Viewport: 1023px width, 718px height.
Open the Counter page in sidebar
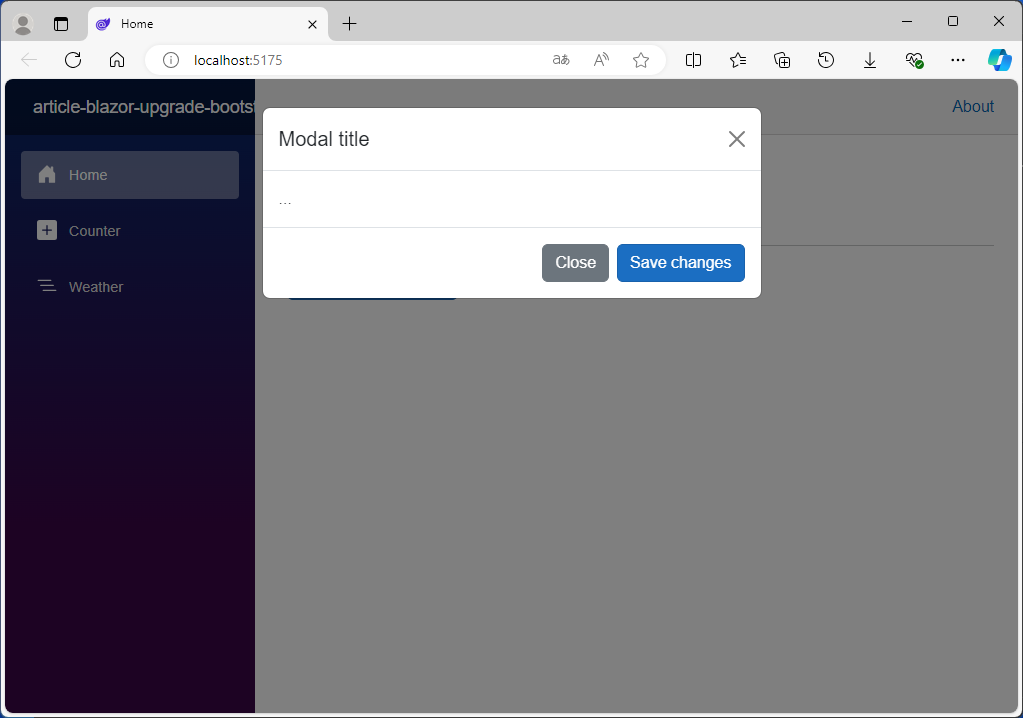pyautogui.click(x=130, y=231)
